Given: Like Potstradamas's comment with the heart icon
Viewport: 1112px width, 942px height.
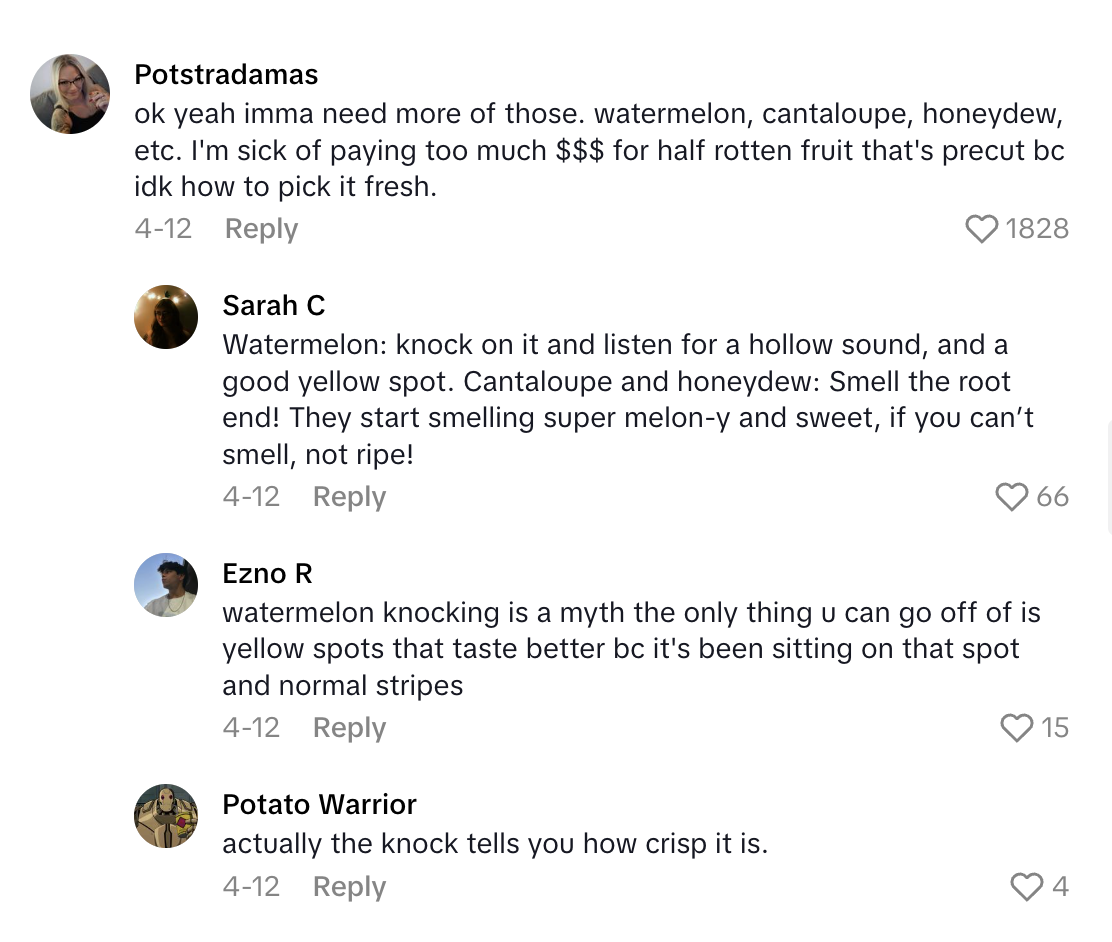Looking at the screenshot, I should tap(982, 229).
